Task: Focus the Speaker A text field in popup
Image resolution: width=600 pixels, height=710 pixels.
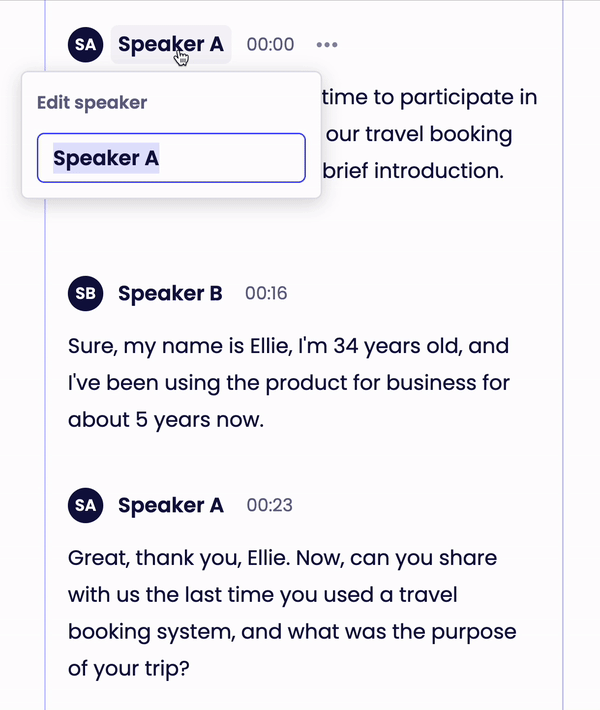Action: click(x=170, y=158)
